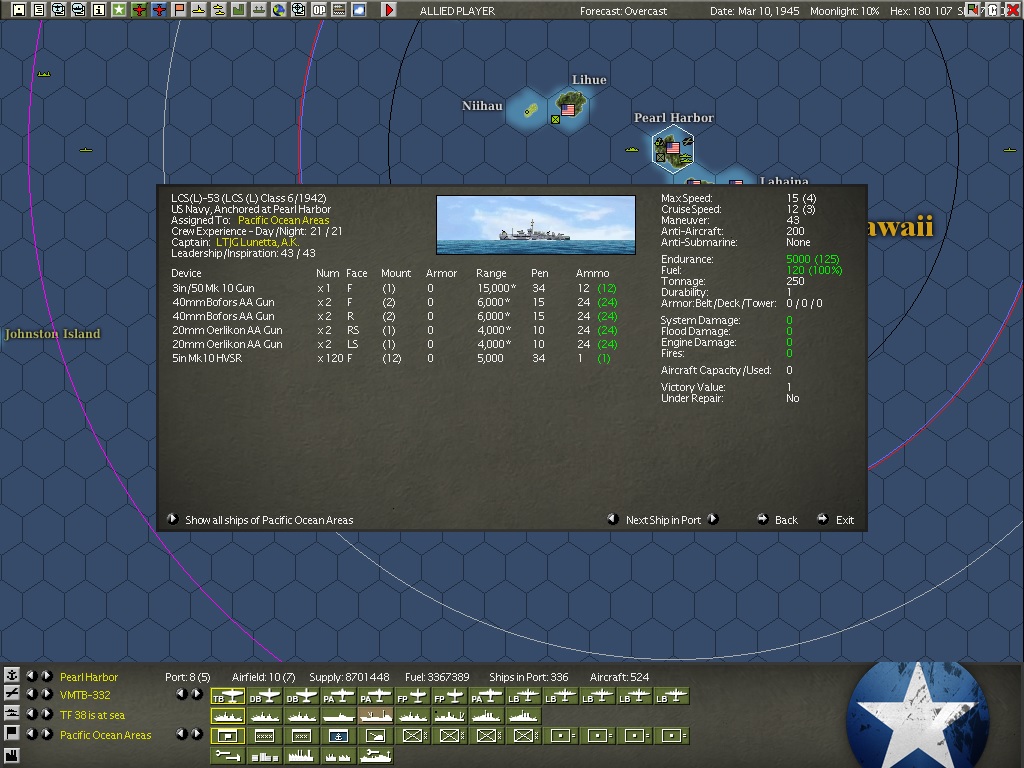Open the white star toolbar icon
Image resolution: width=1024 pixels, height=768 pixels.
pos(119,10)
